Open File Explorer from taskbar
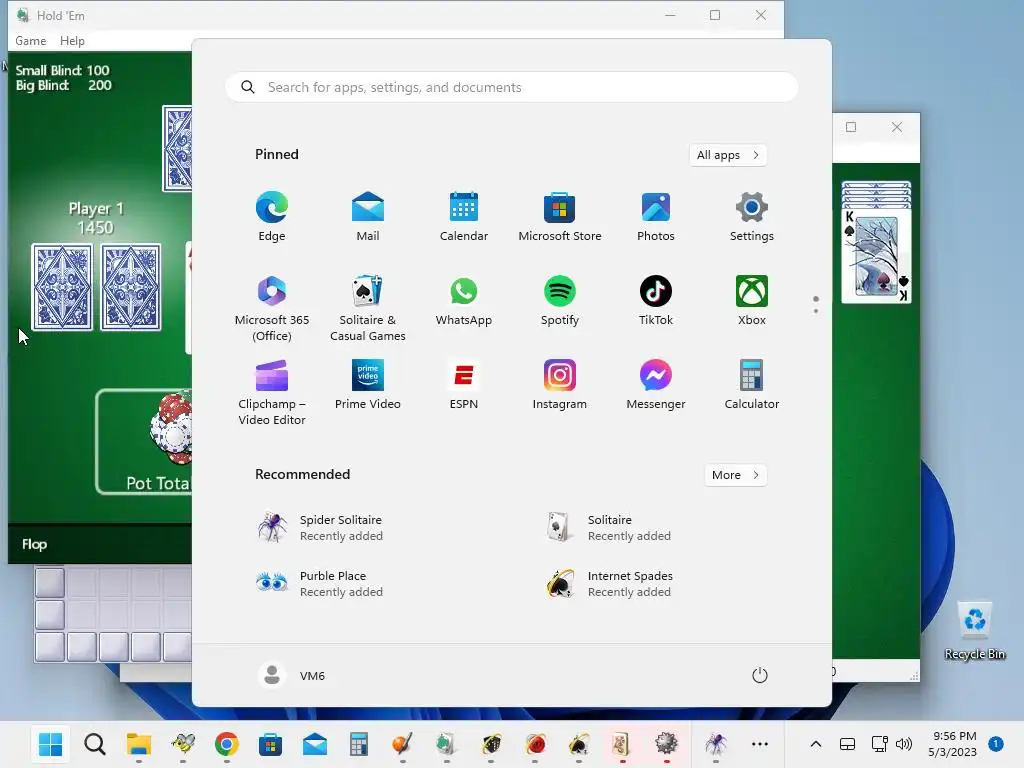Image resolution: width=1024 pixels, height=768 pixels. pyautogui.click(x=138, y=744)
